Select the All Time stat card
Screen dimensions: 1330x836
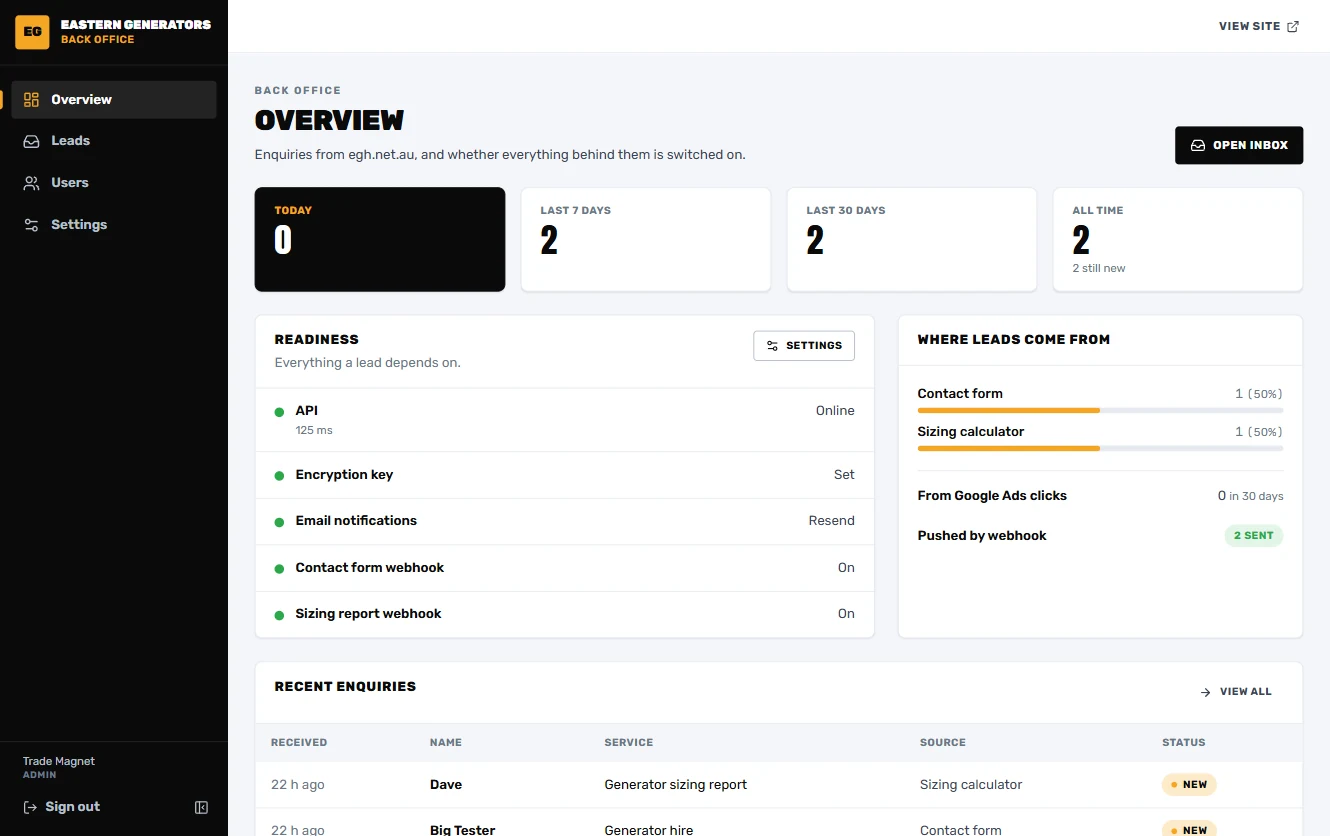1178,240
